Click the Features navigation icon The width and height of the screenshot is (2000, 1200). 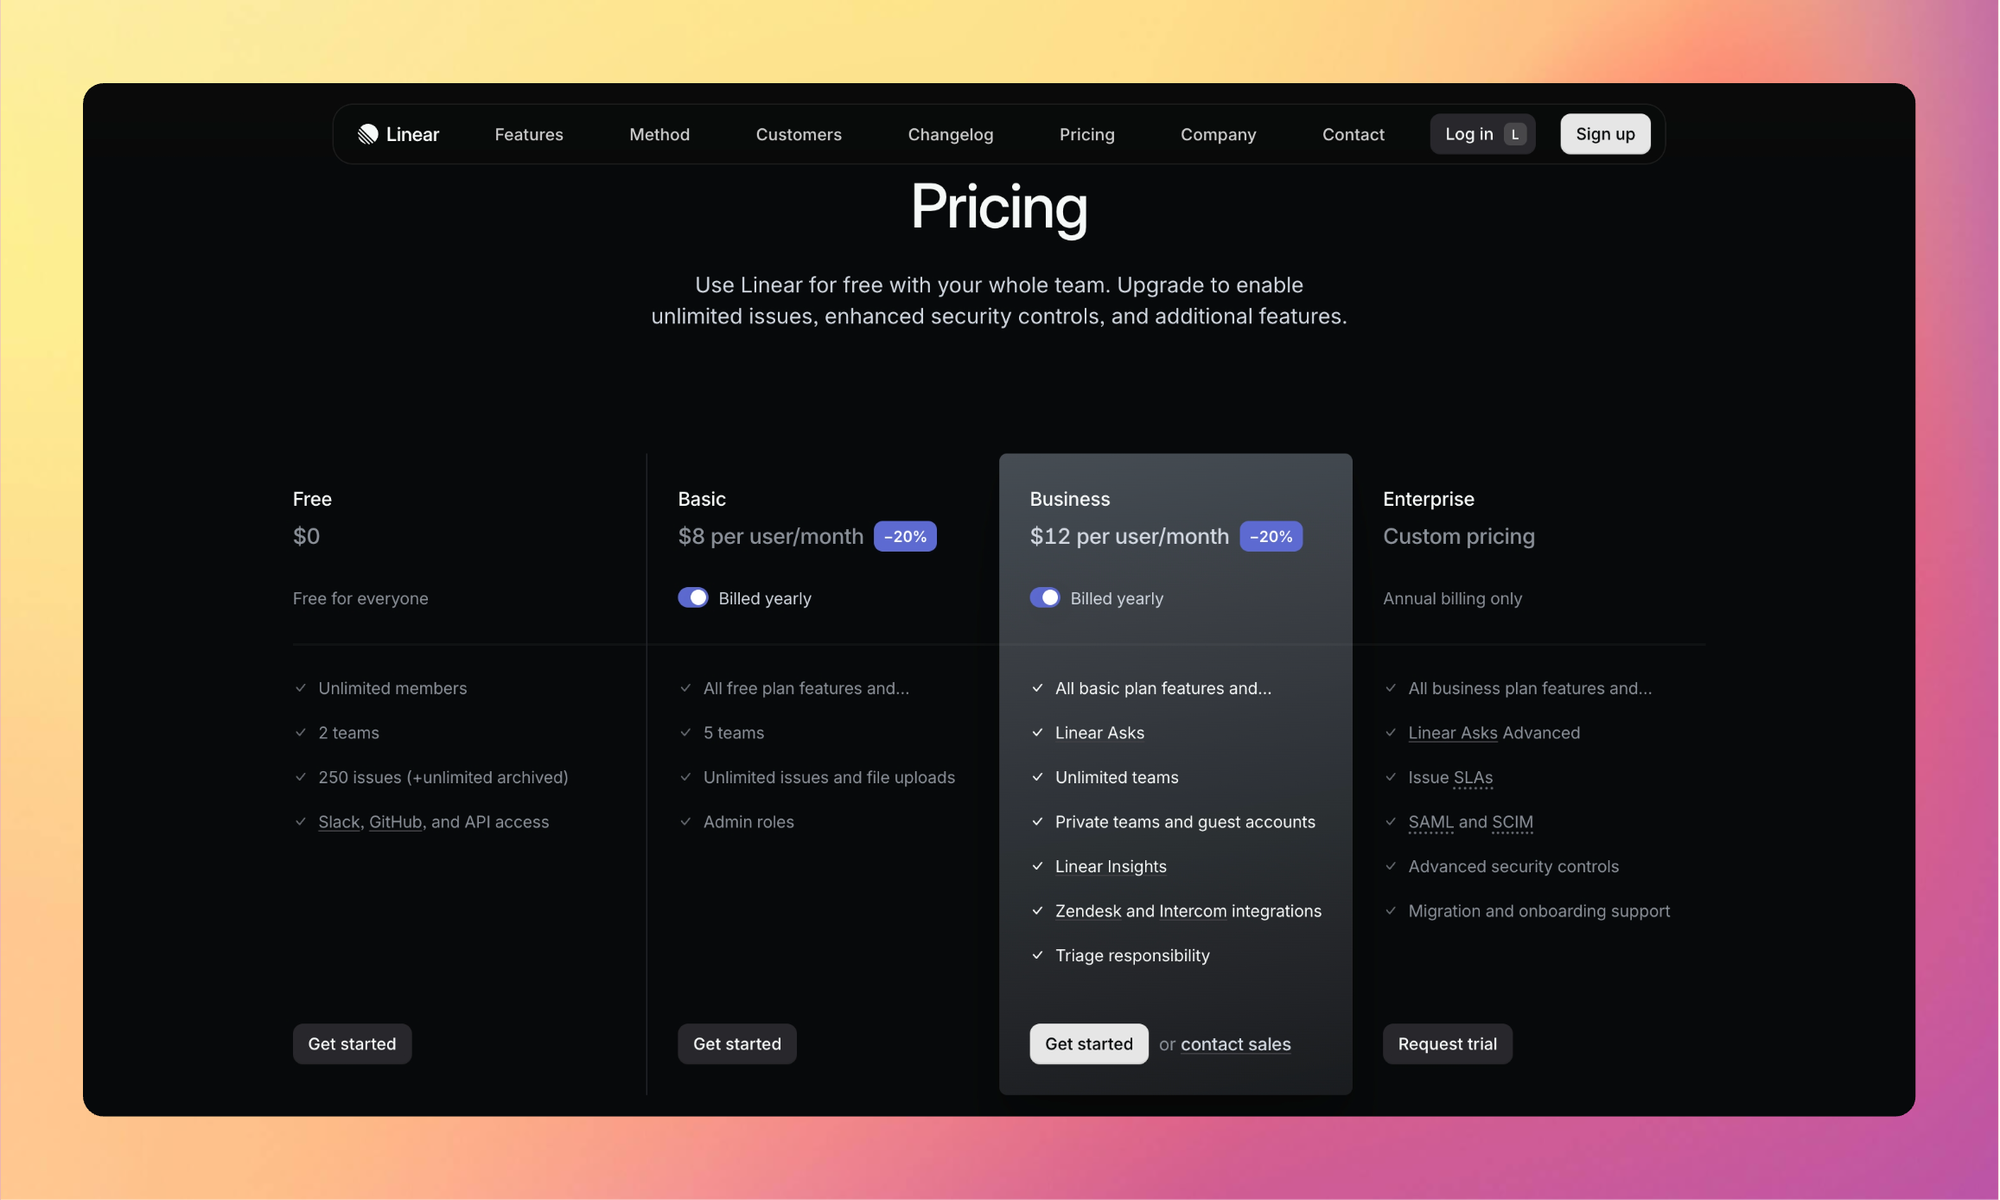[x=529, y=133]
